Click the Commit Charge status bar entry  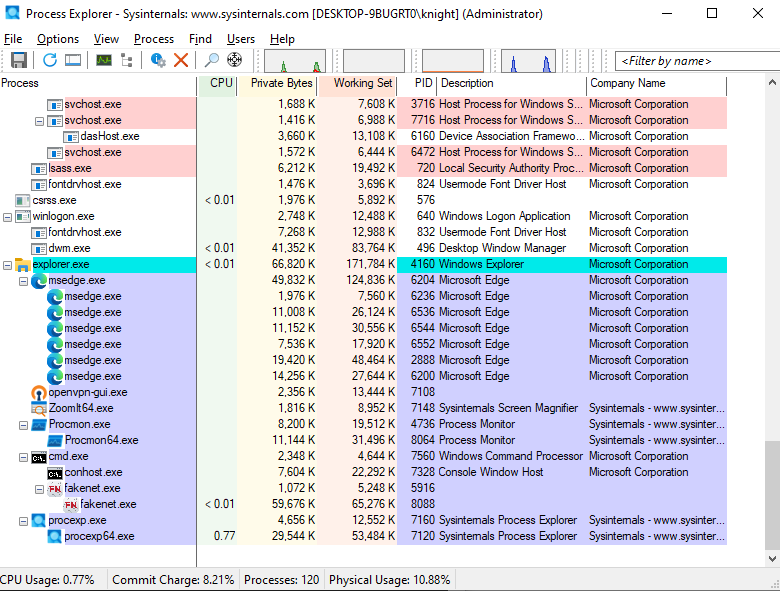(173, 580)
